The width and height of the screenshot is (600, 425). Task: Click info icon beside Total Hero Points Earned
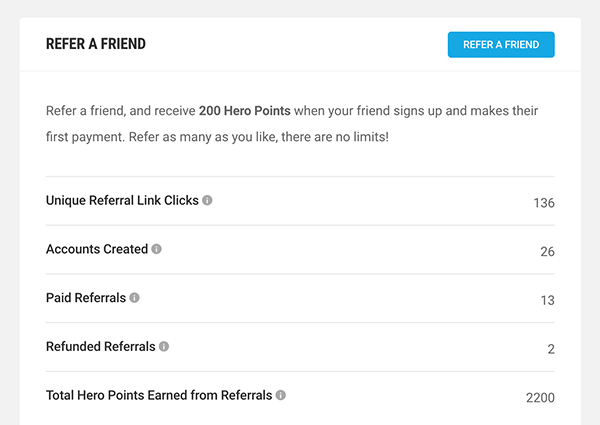pos(281,395)
